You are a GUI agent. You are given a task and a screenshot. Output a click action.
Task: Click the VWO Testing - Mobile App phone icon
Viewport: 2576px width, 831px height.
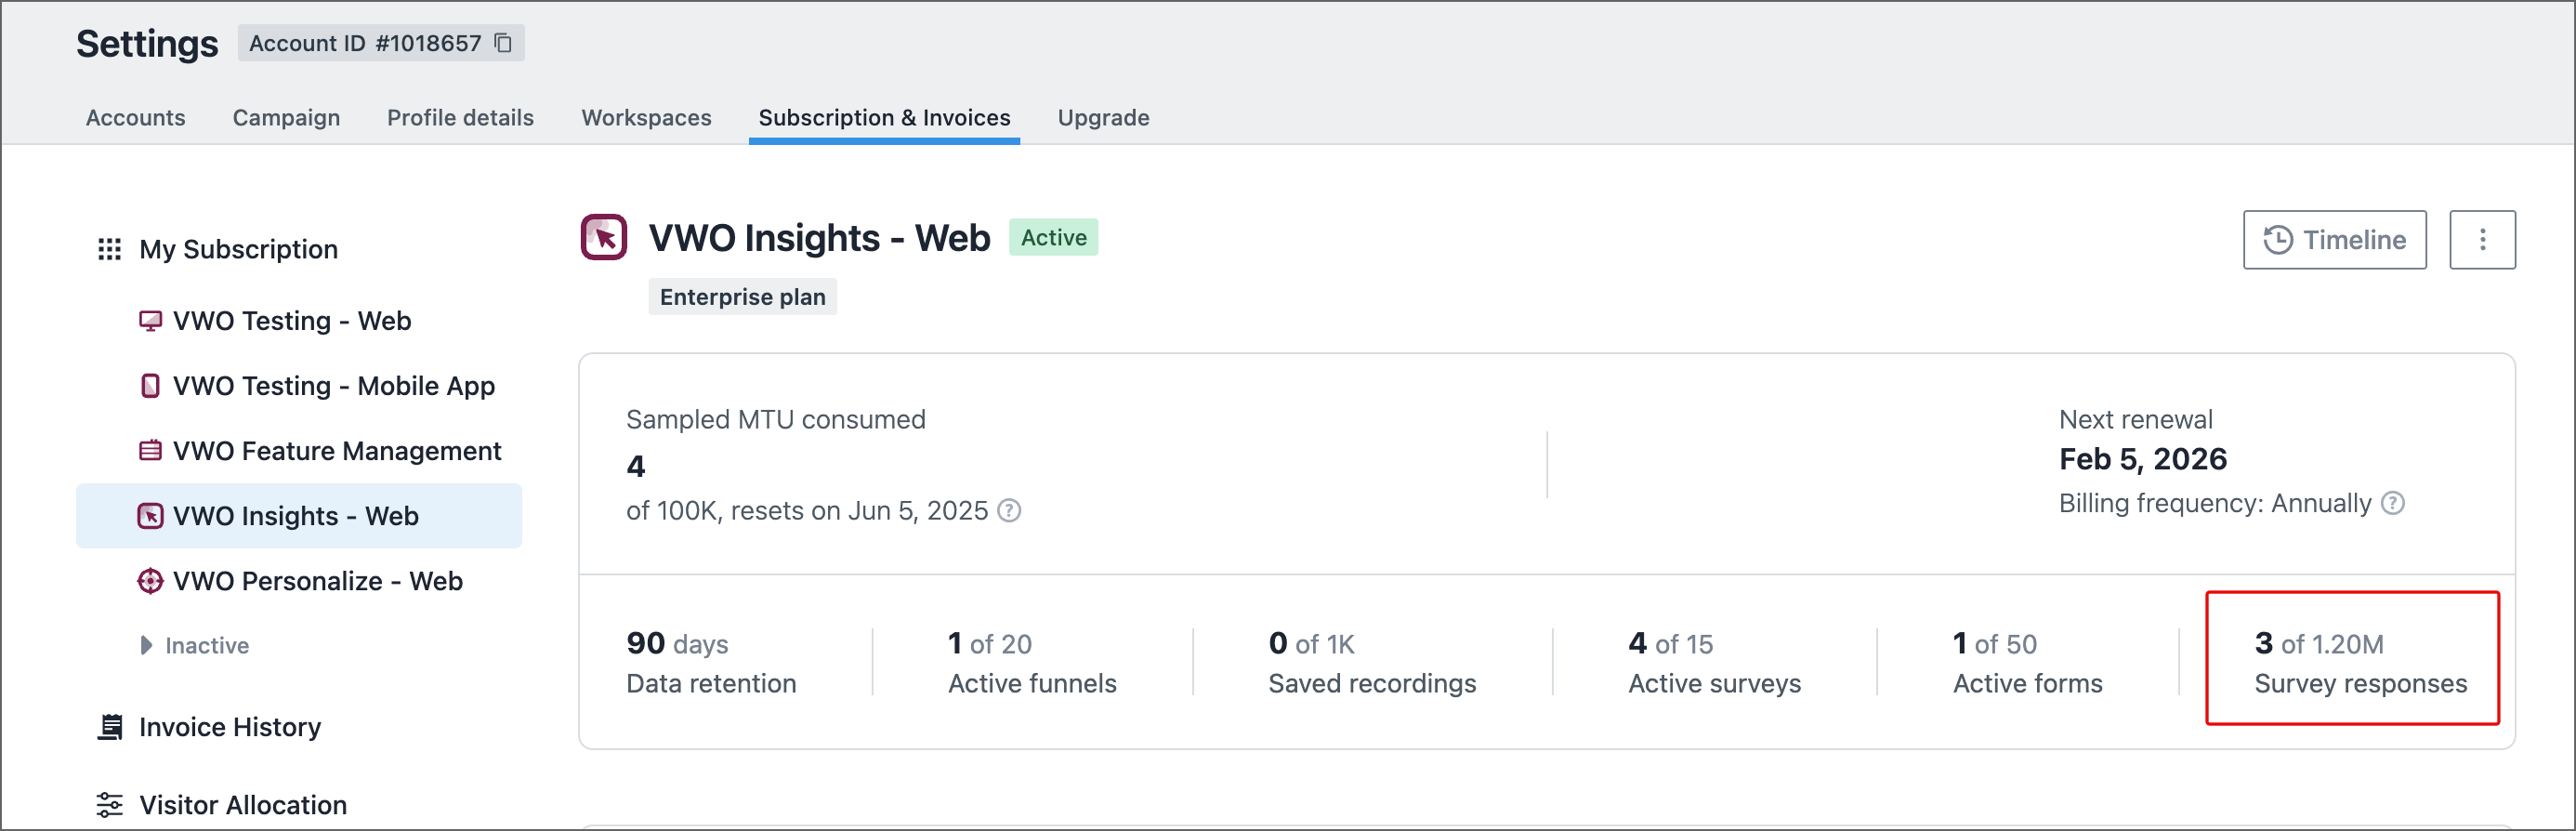150,386
